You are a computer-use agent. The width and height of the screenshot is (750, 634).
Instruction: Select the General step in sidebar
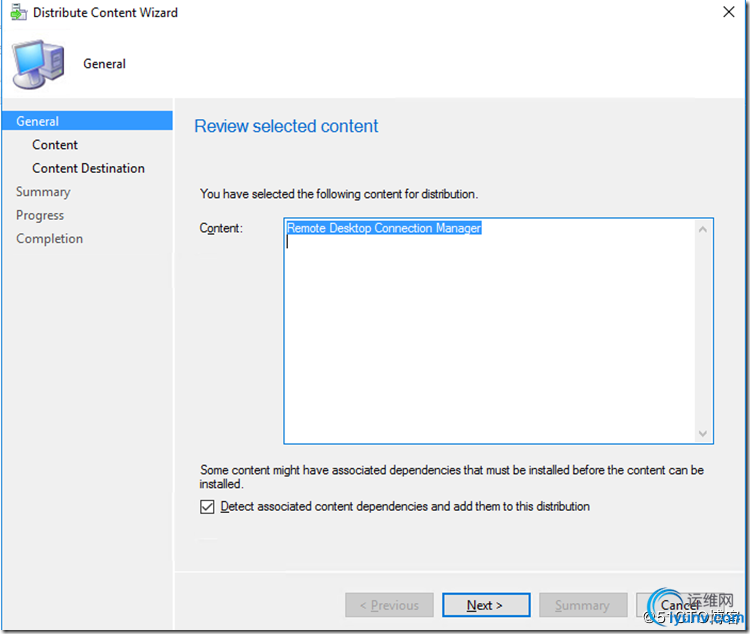click(87, 121)
